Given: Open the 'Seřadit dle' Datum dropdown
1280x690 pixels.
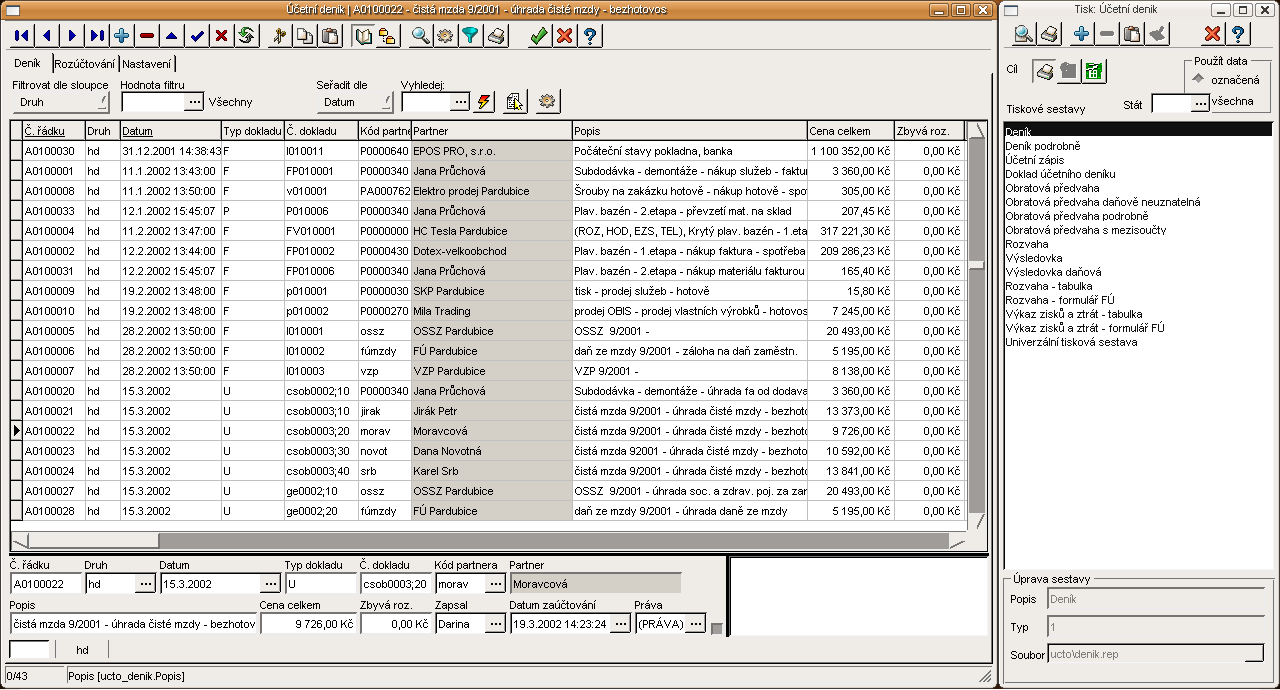Looking at the screenshot, I should (357, 102).
